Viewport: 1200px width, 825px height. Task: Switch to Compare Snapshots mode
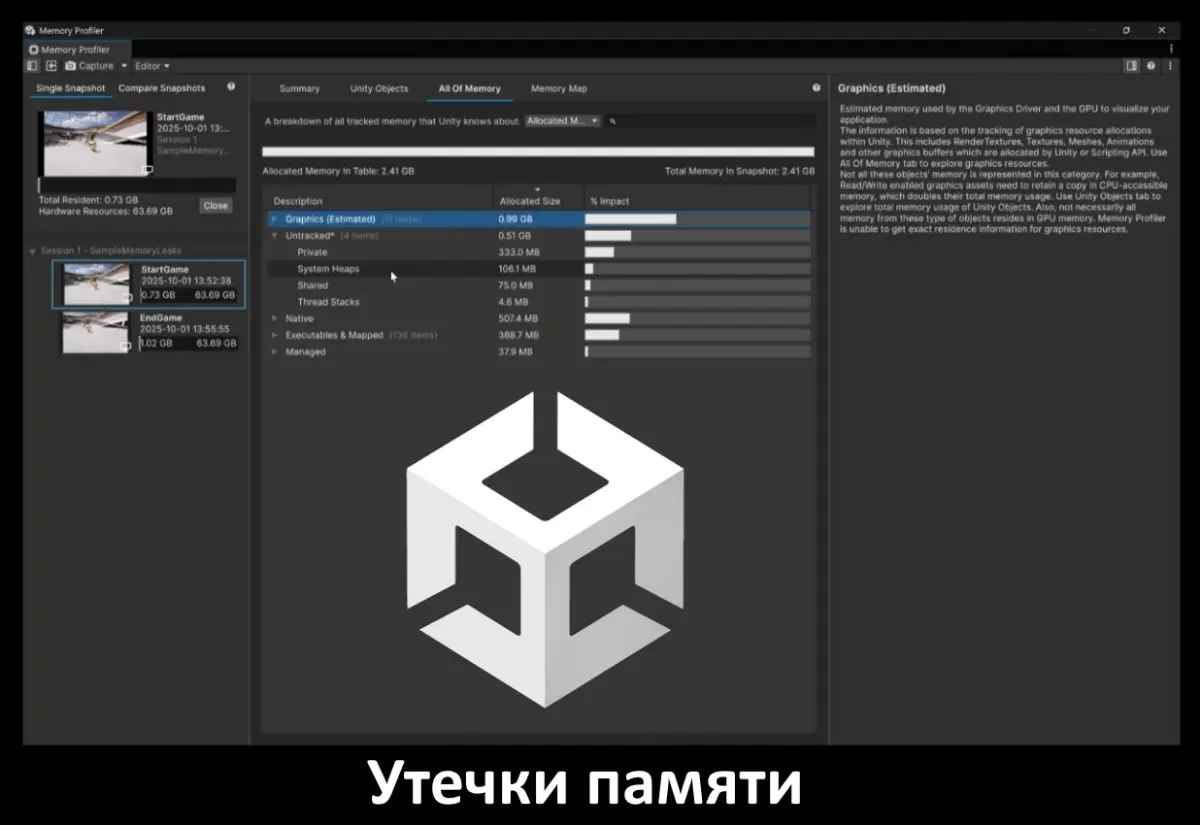(x=161, y=88)
